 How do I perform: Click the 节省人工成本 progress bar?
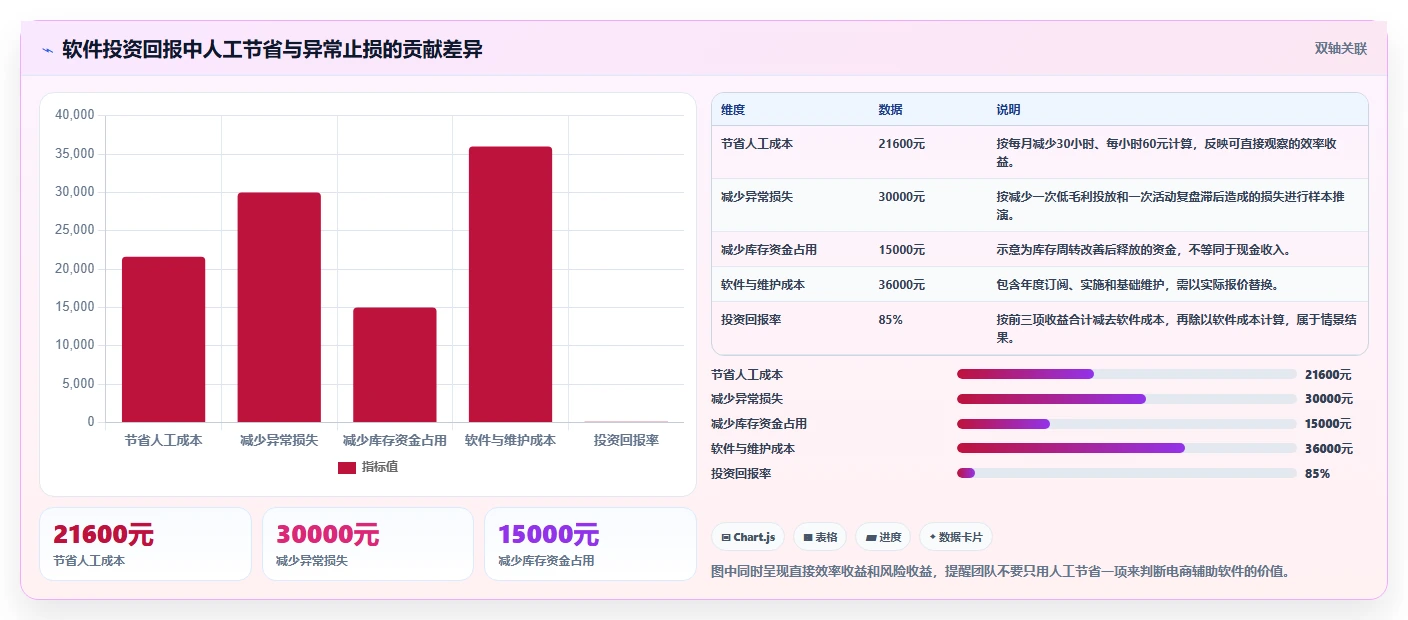(x=1126, y=374)
